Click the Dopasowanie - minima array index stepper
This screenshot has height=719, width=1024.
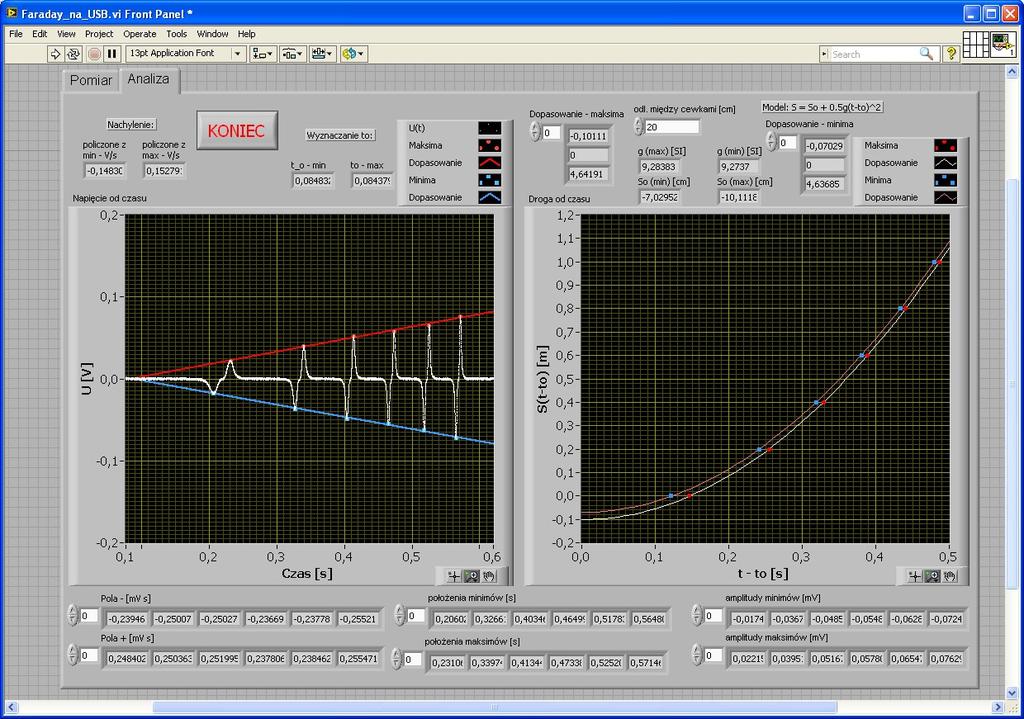pyautogui.click(x=771, y=142)
